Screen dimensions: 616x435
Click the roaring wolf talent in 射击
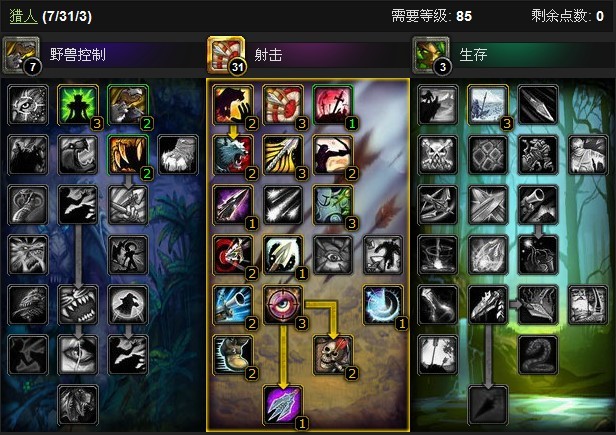click(233, 155)
